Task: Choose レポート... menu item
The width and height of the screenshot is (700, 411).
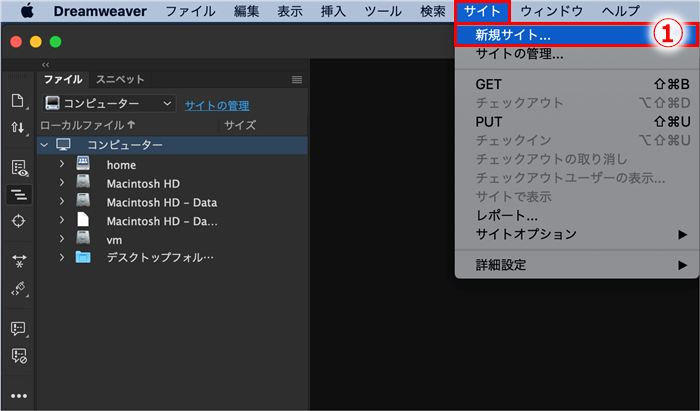Action: tap(577, 216)
